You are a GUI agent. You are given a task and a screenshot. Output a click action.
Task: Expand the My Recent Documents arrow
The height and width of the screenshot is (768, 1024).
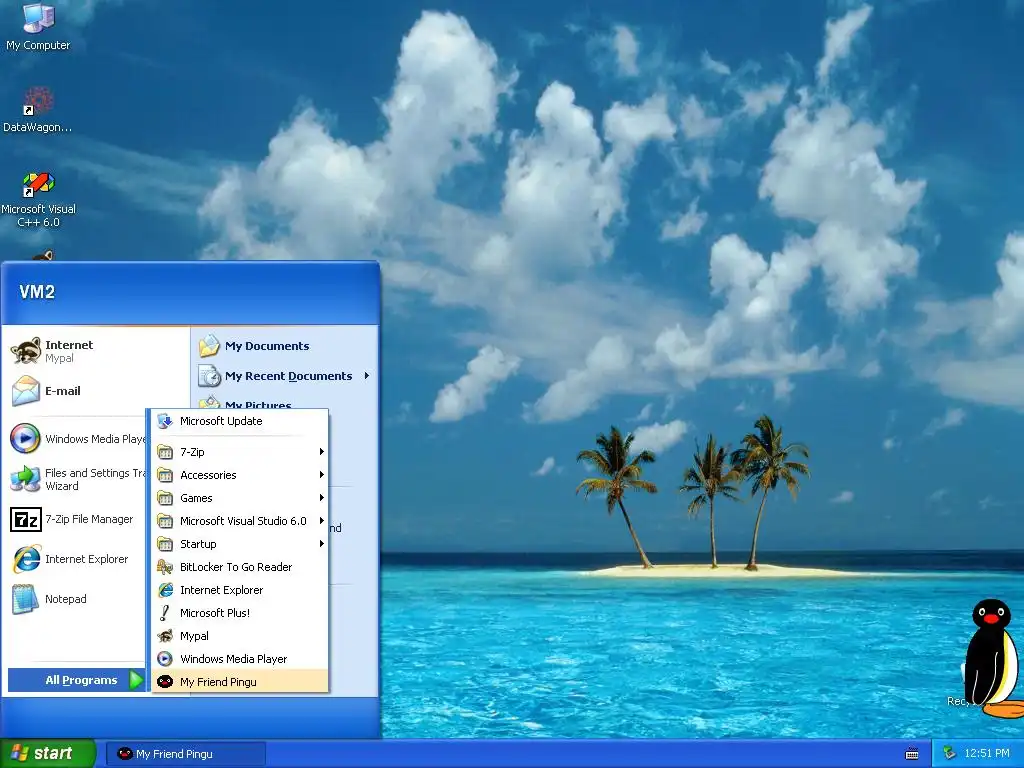(367, 376)
